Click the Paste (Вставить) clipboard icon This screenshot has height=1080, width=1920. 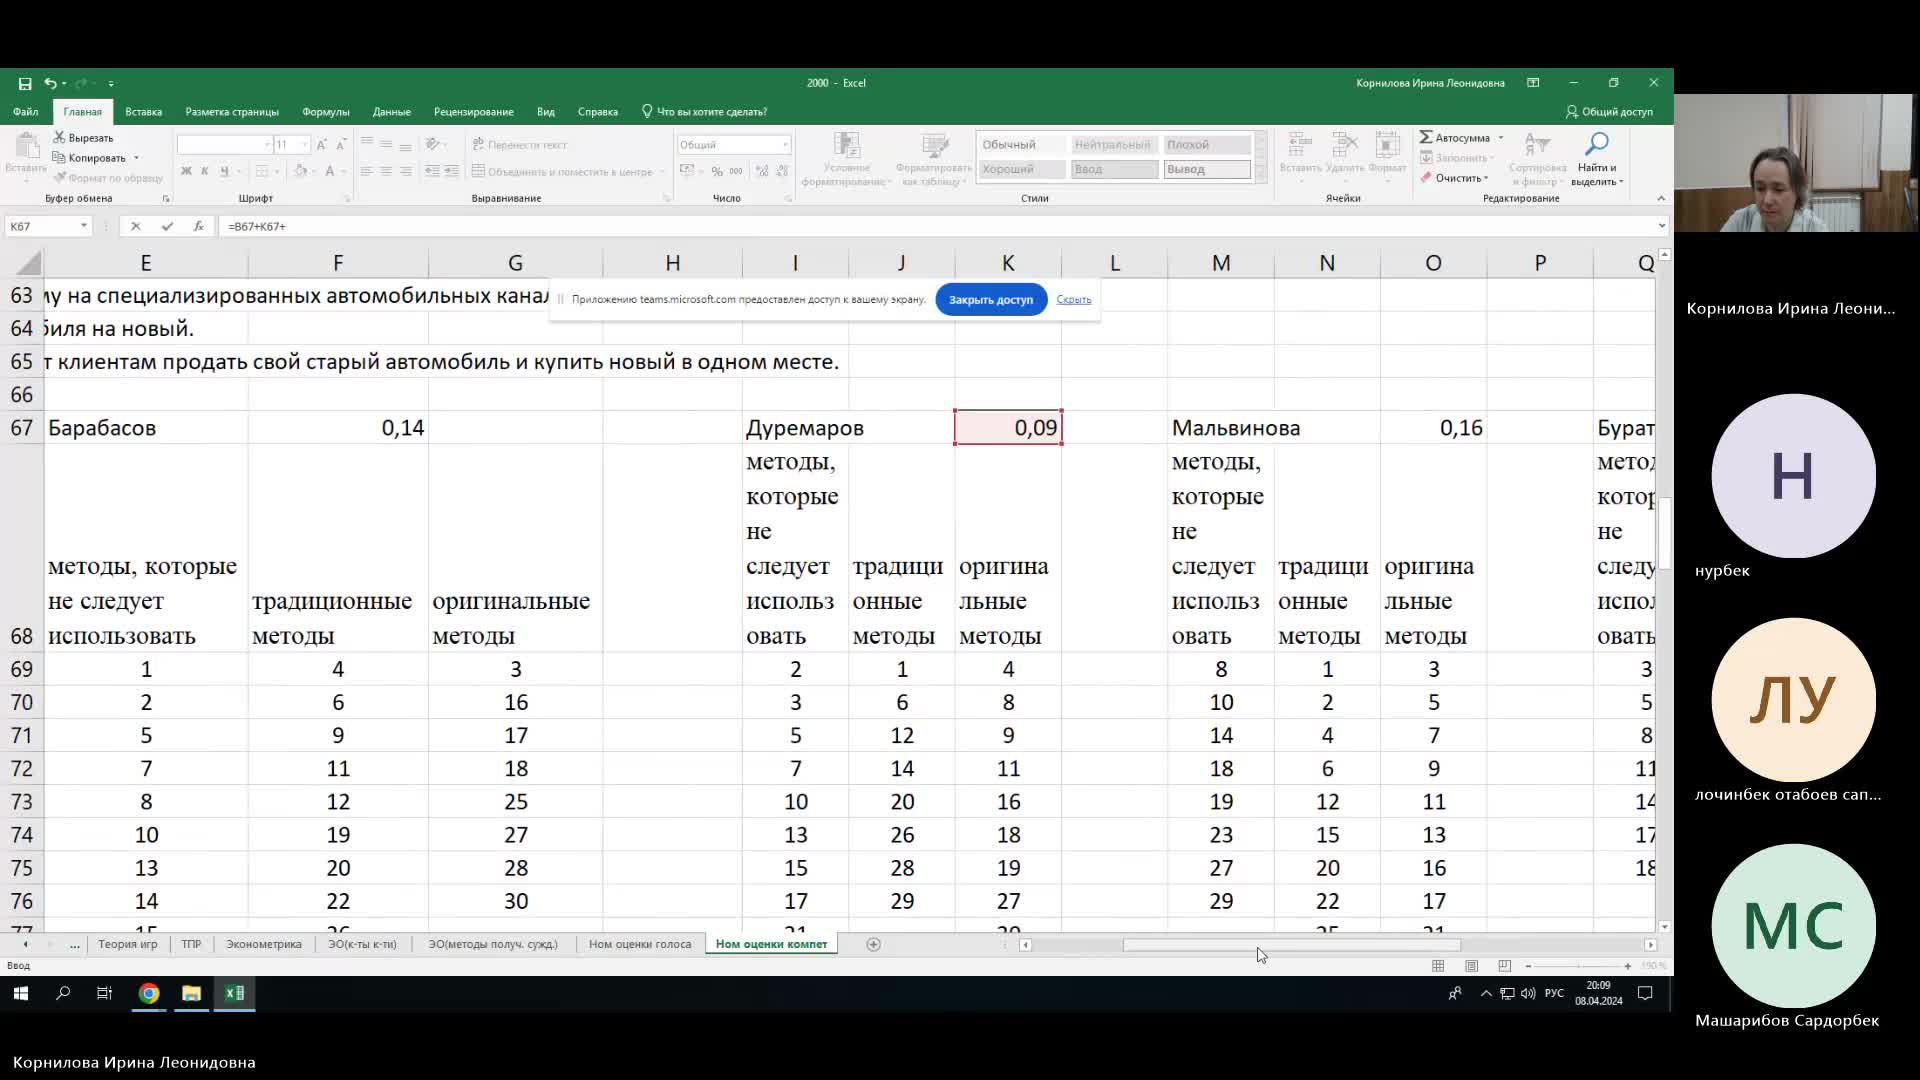pyautogui.click(x=26, y=146)
